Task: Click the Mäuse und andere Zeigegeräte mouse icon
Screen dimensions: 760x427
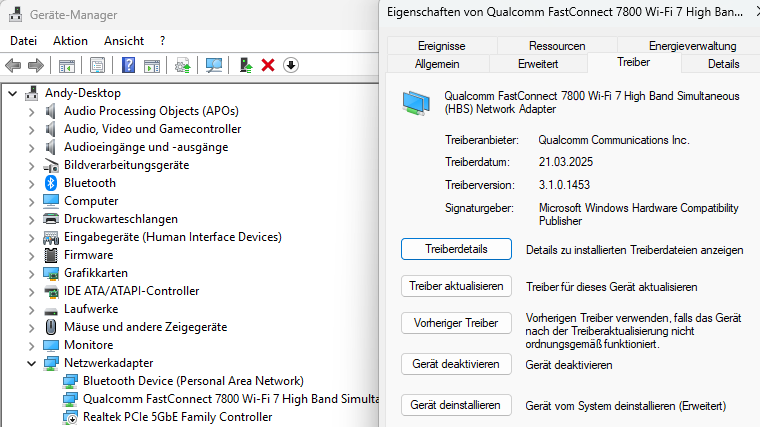Action: tap(51, 327)
